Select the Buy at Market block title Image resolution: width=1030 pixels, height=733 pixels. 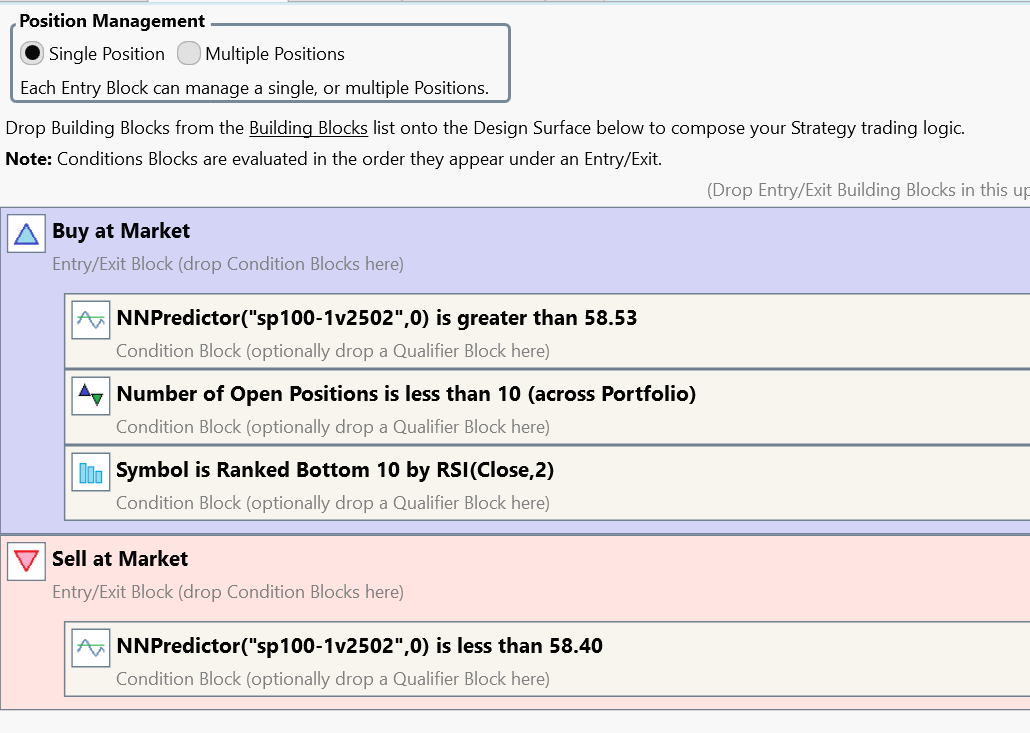point(121,231)
